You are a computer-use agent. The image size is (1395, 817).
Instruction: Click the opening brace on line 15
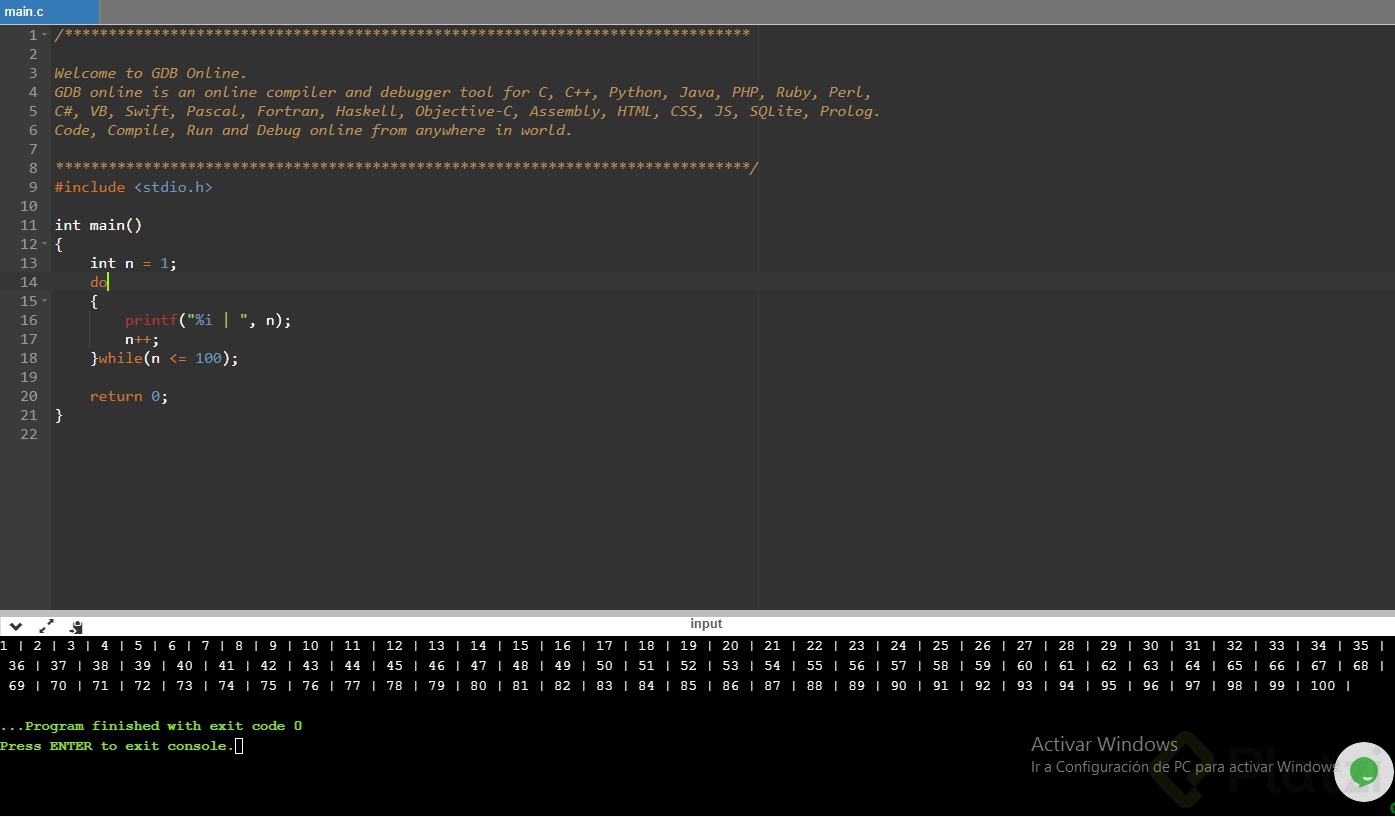pos(94,301)
